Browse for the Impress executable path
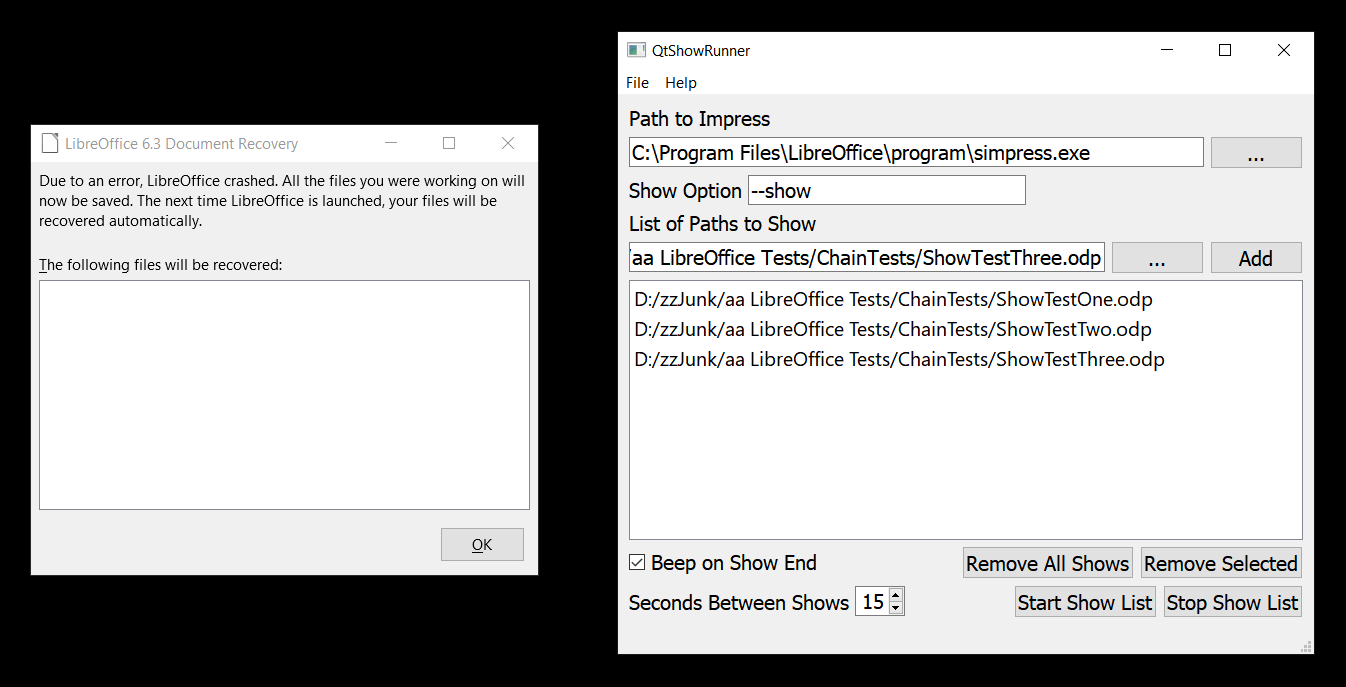Image resolution: width=1346 pixels, height=687 pixels. coord(1256,153)
